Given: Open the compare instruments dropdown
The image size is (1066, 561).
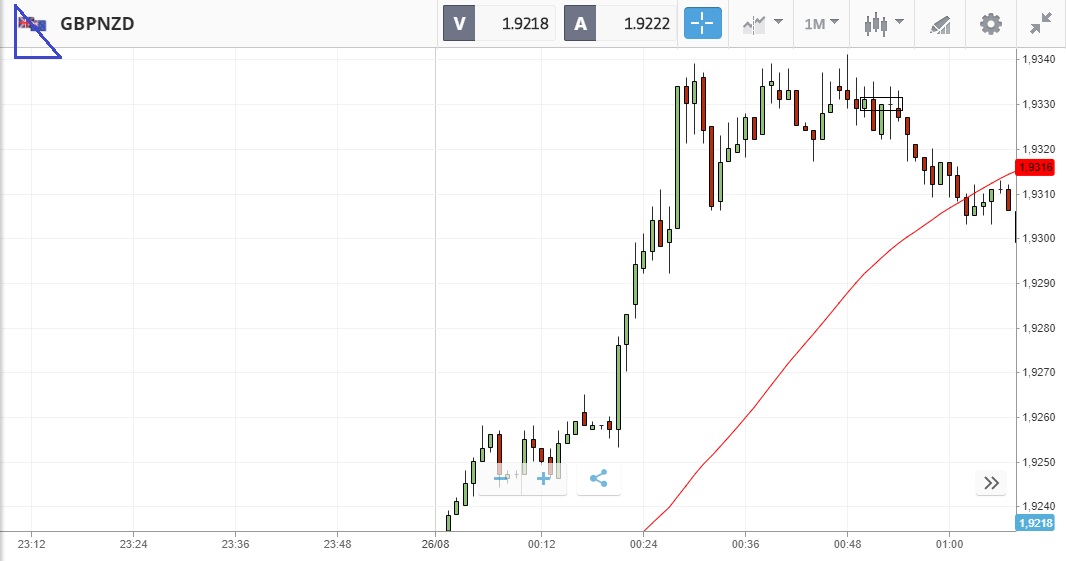Looking at the screenshot, I should [762, 23].
